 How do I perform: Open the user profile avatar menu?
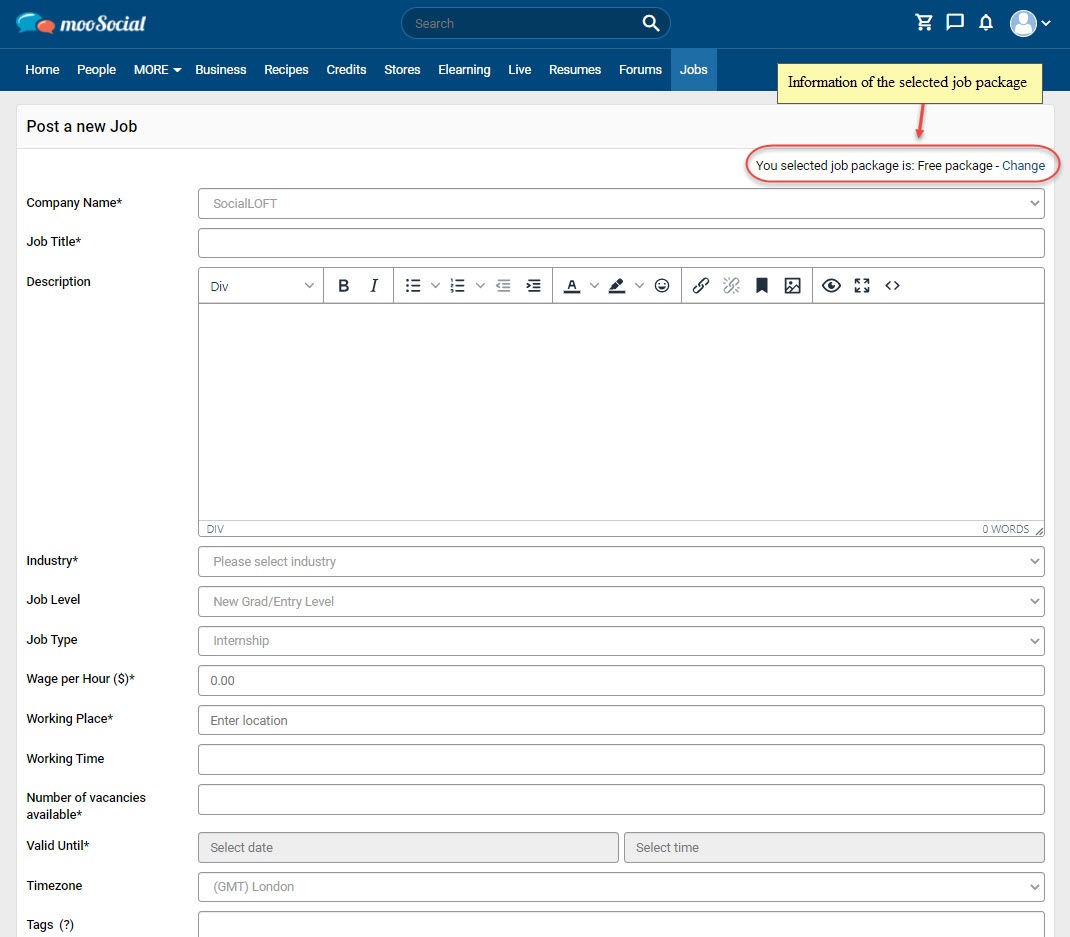1030,23
